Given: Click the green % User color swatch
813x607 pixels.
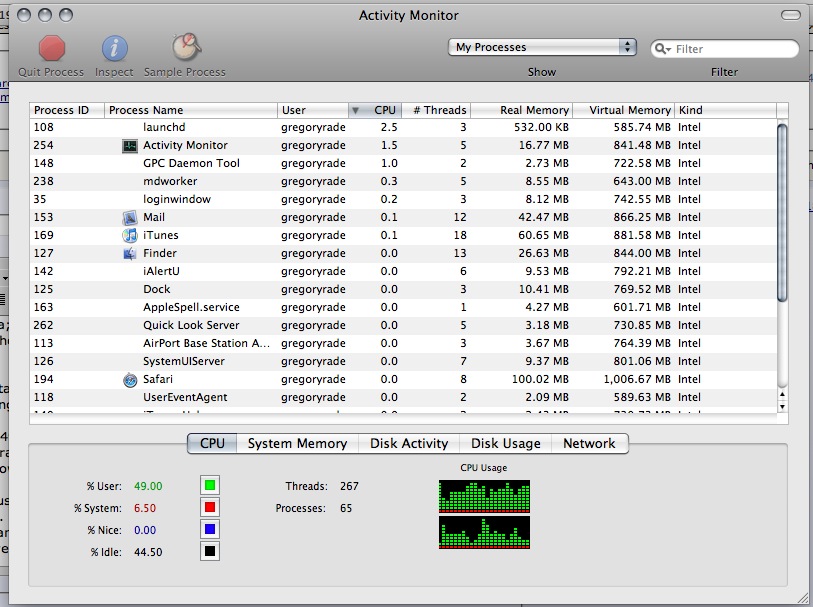Looking at the screenshot, I should point(210,486).
